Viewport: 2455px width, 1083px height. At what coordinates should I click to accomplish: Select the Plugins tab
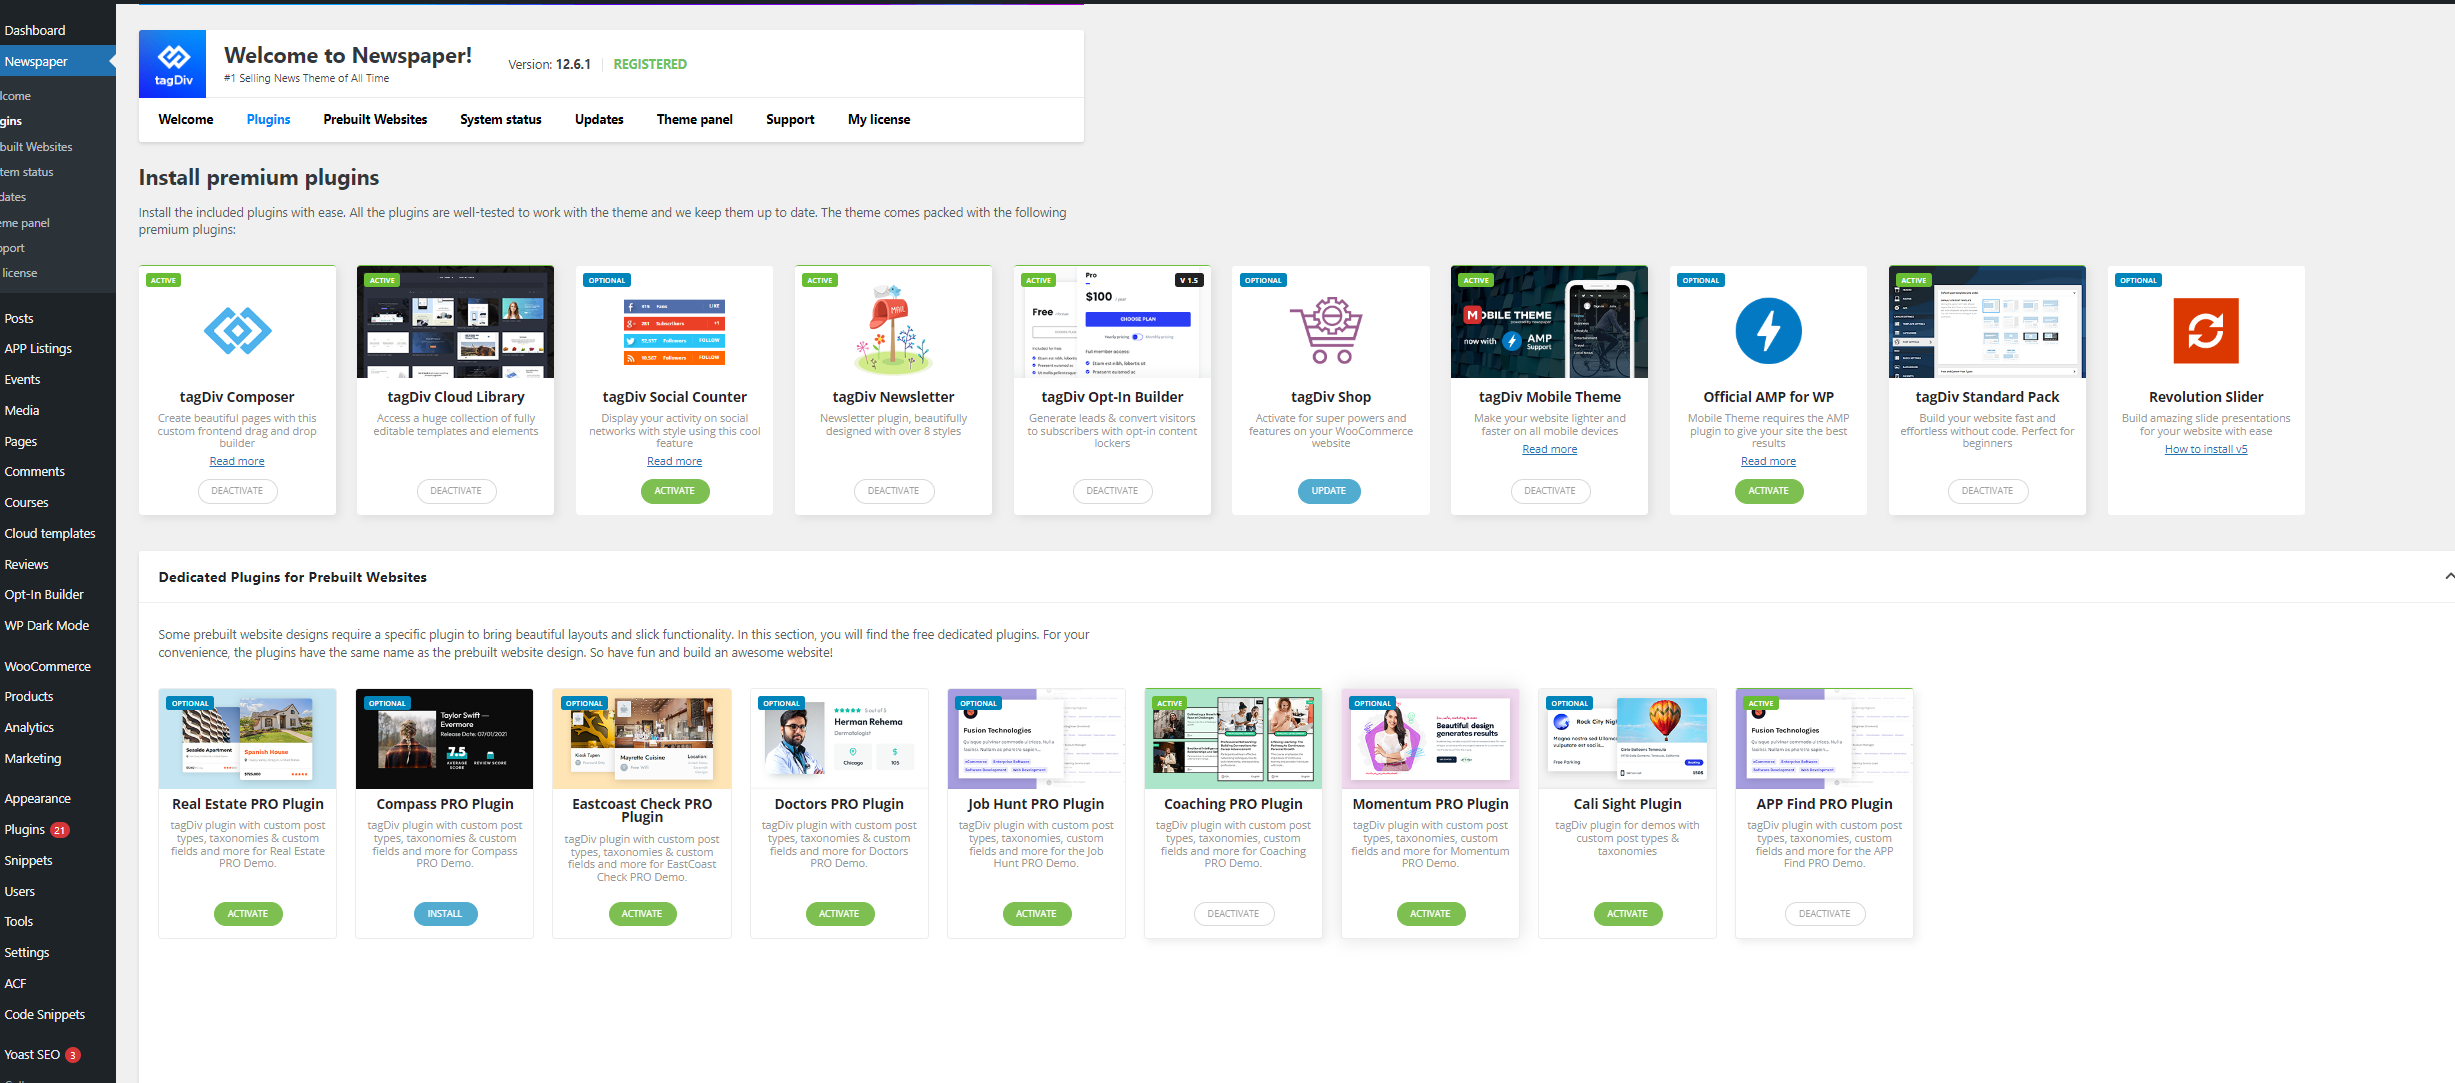[x=268, y=119]
